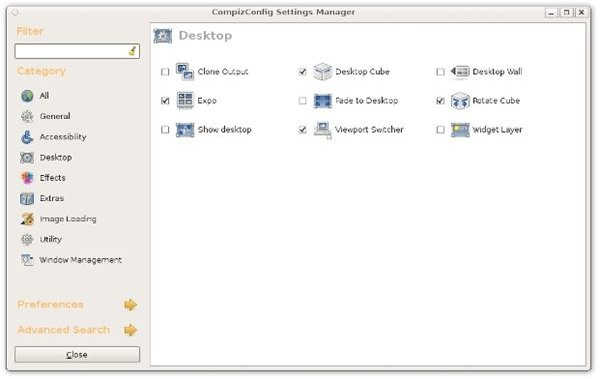Open the Viewport Switcher plugin icon
The image size is (600, 379).
pos(323,130)
